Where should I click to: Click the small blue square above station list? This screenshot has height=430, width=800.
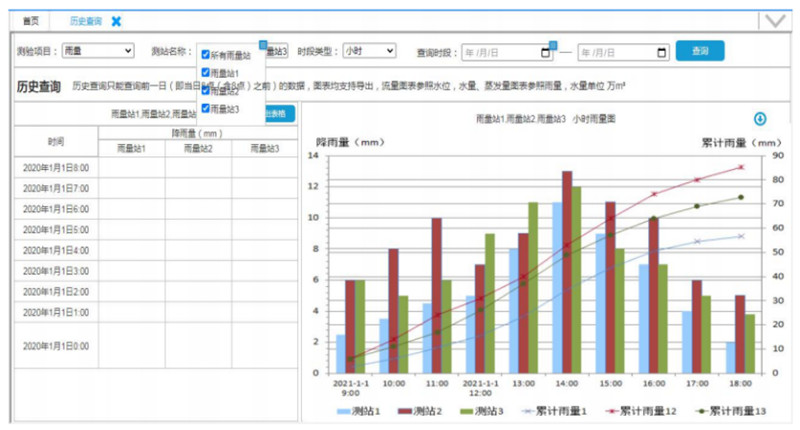(263, 44)
